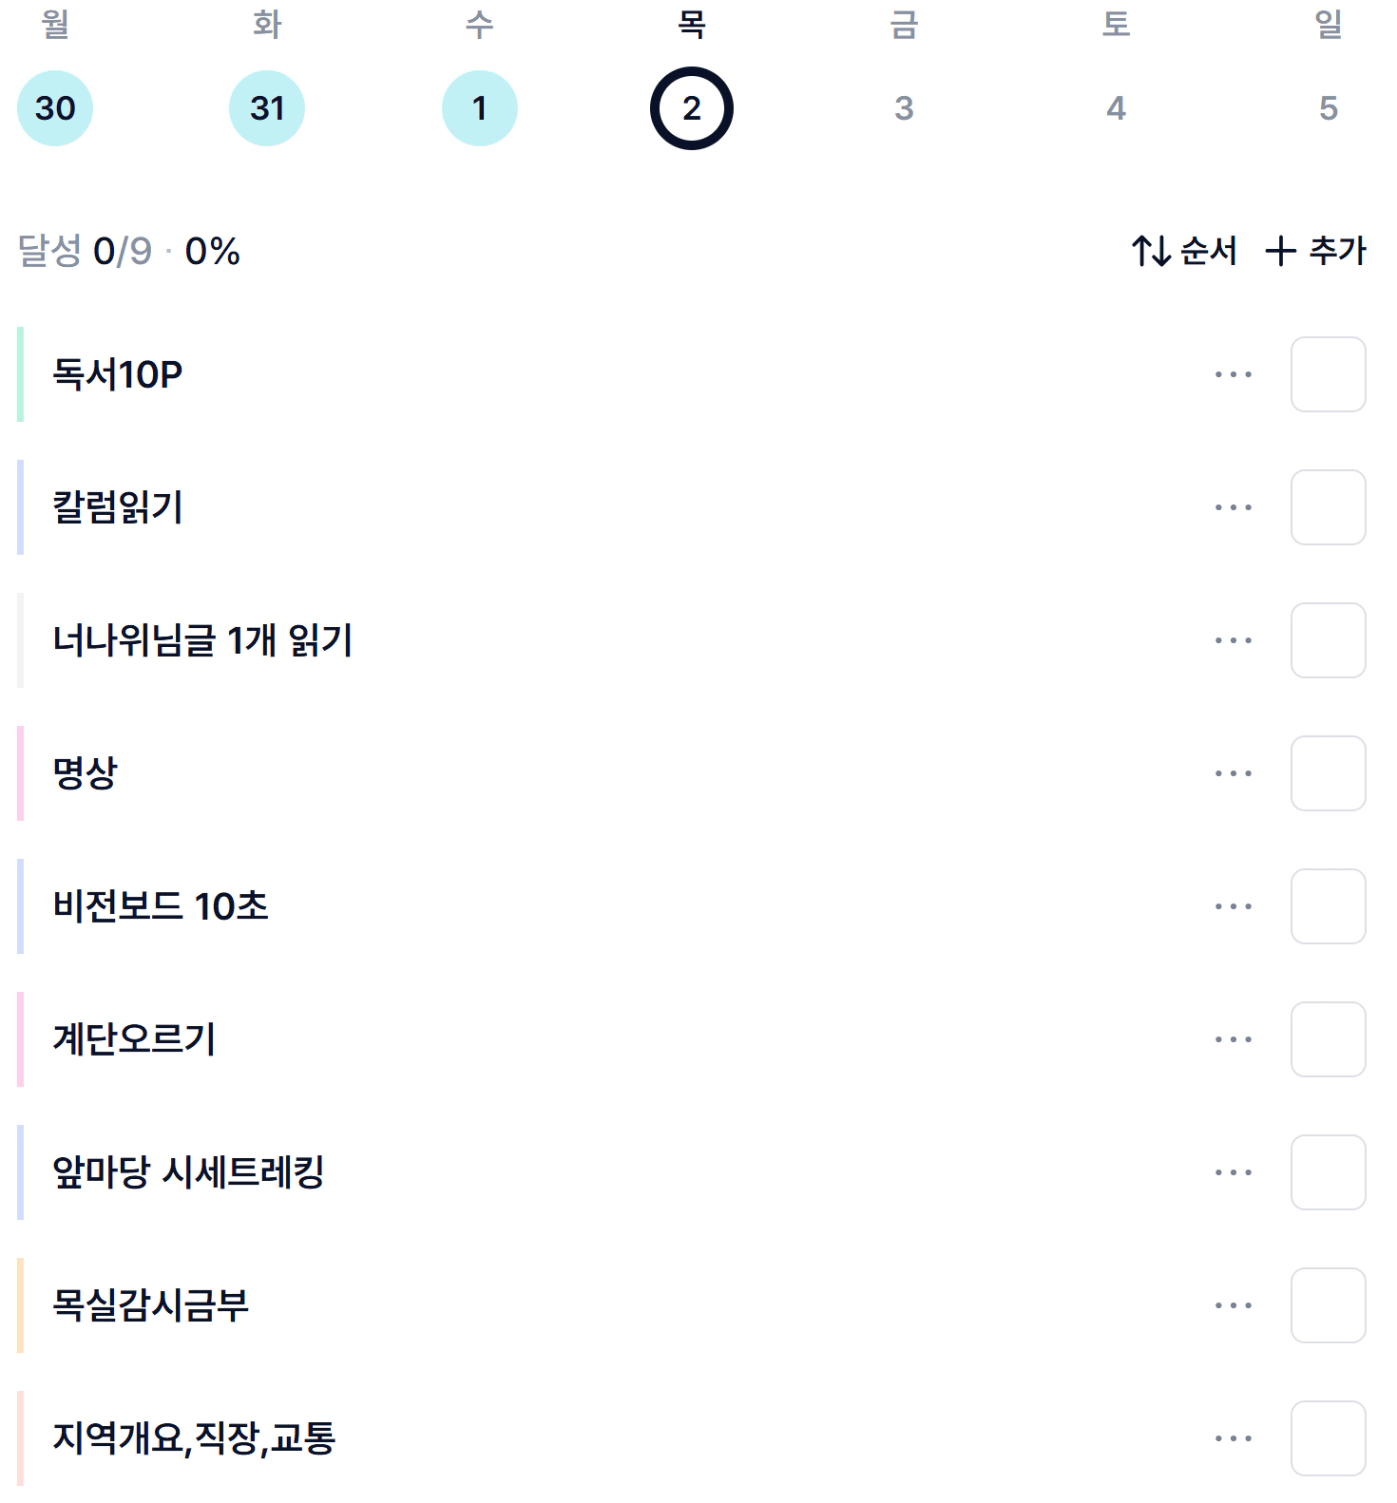The image size is (1397, 1503).
Task: Expand options for 앞마당 시세트레킹
Action: pyautogui.click(x=1232, y=1173)
